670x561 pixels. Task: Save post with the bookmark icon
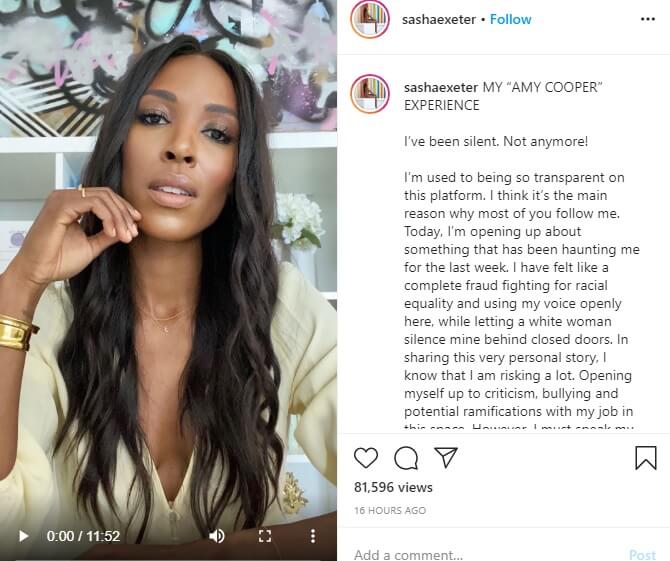pos(646,458)
